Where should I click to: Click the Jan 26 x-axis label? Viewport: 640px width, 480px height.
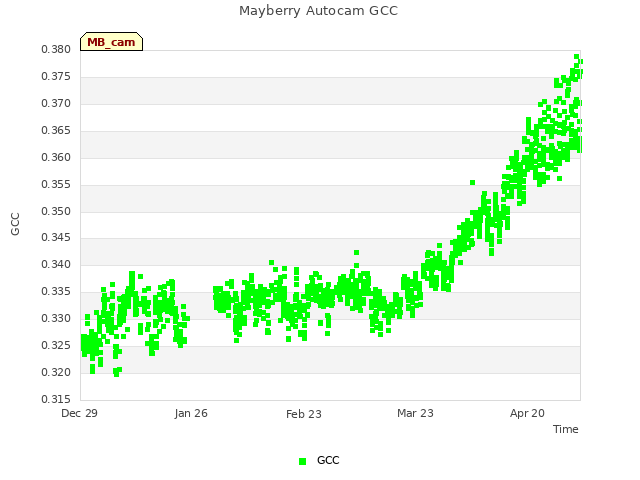pos(191,413)
